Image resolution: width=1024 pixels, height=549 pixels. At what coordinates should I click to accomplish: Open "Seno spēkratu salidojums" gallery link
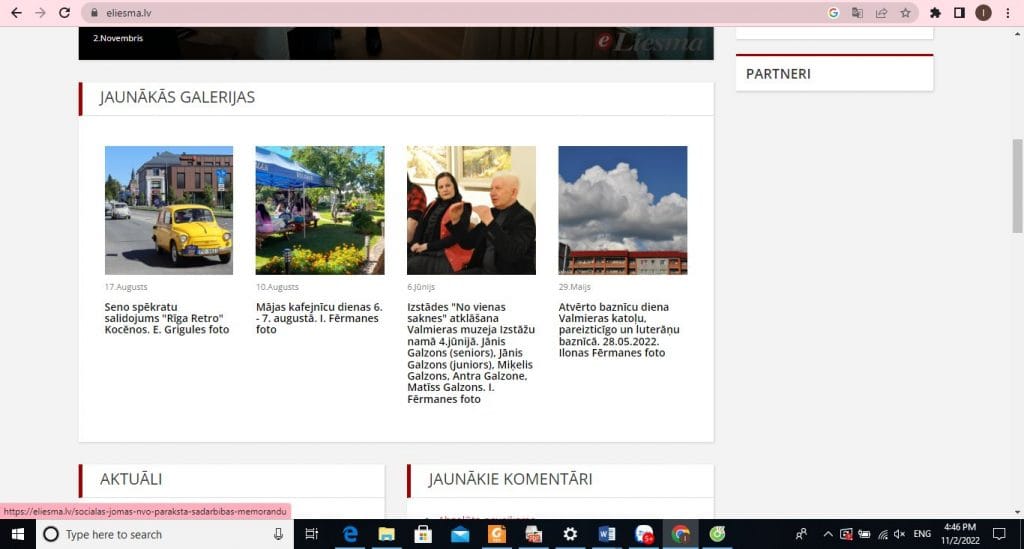(x=167, y=318)
